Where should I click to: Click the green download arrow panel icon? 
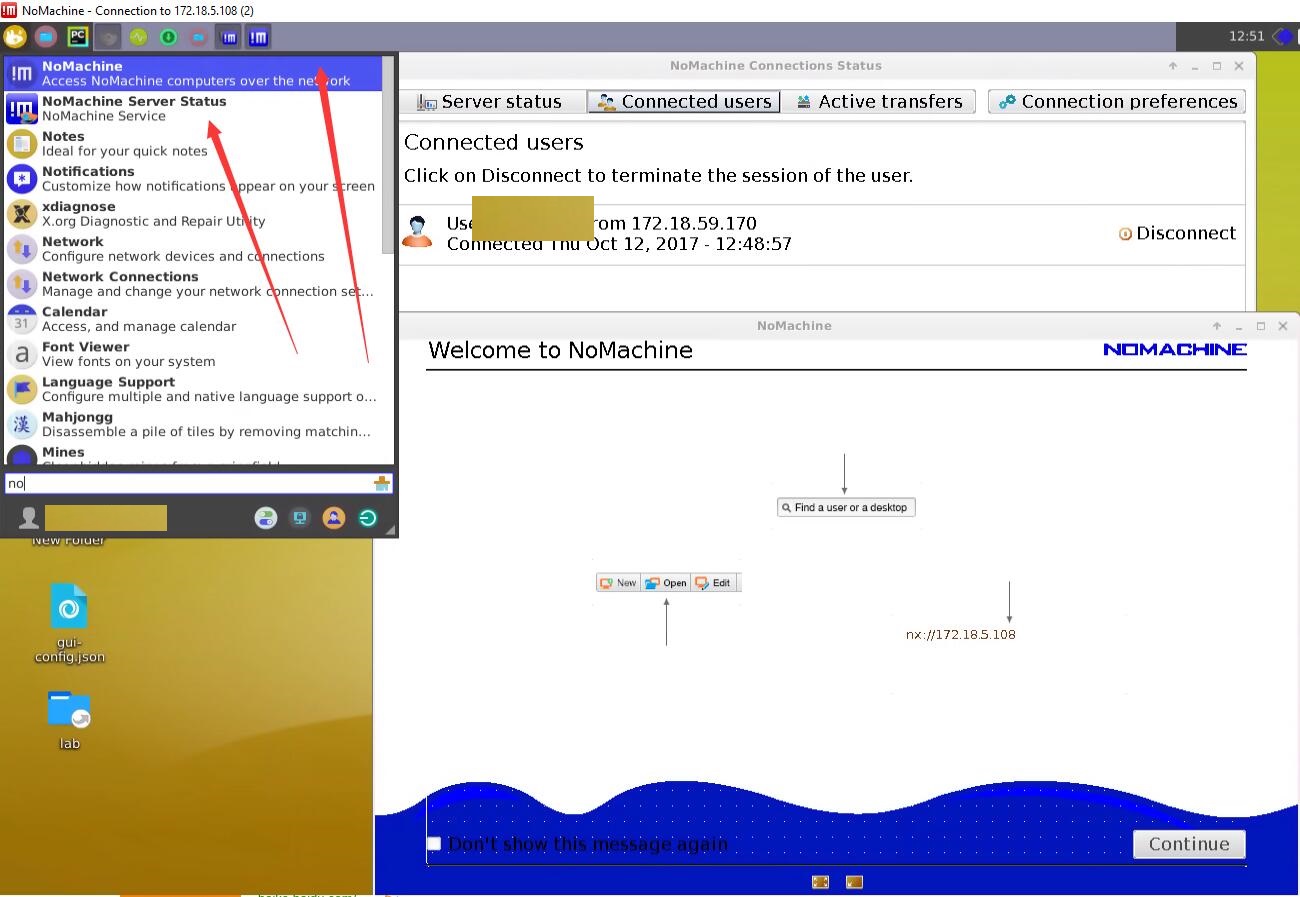click(x=168, y=38)
